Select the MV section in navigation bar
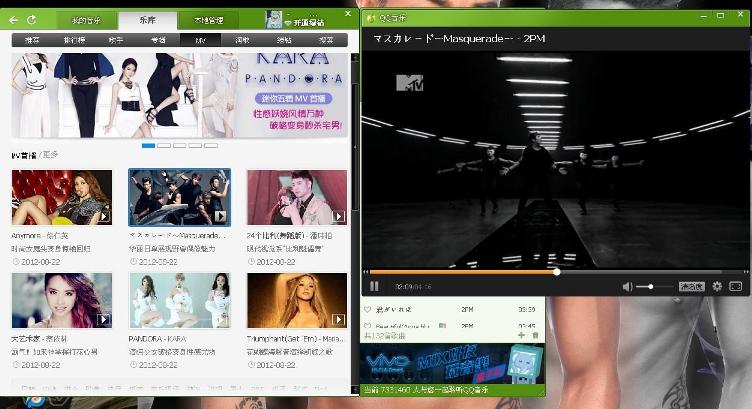The height and width of the screenshot is (409, 752). (x=200, y=40)
